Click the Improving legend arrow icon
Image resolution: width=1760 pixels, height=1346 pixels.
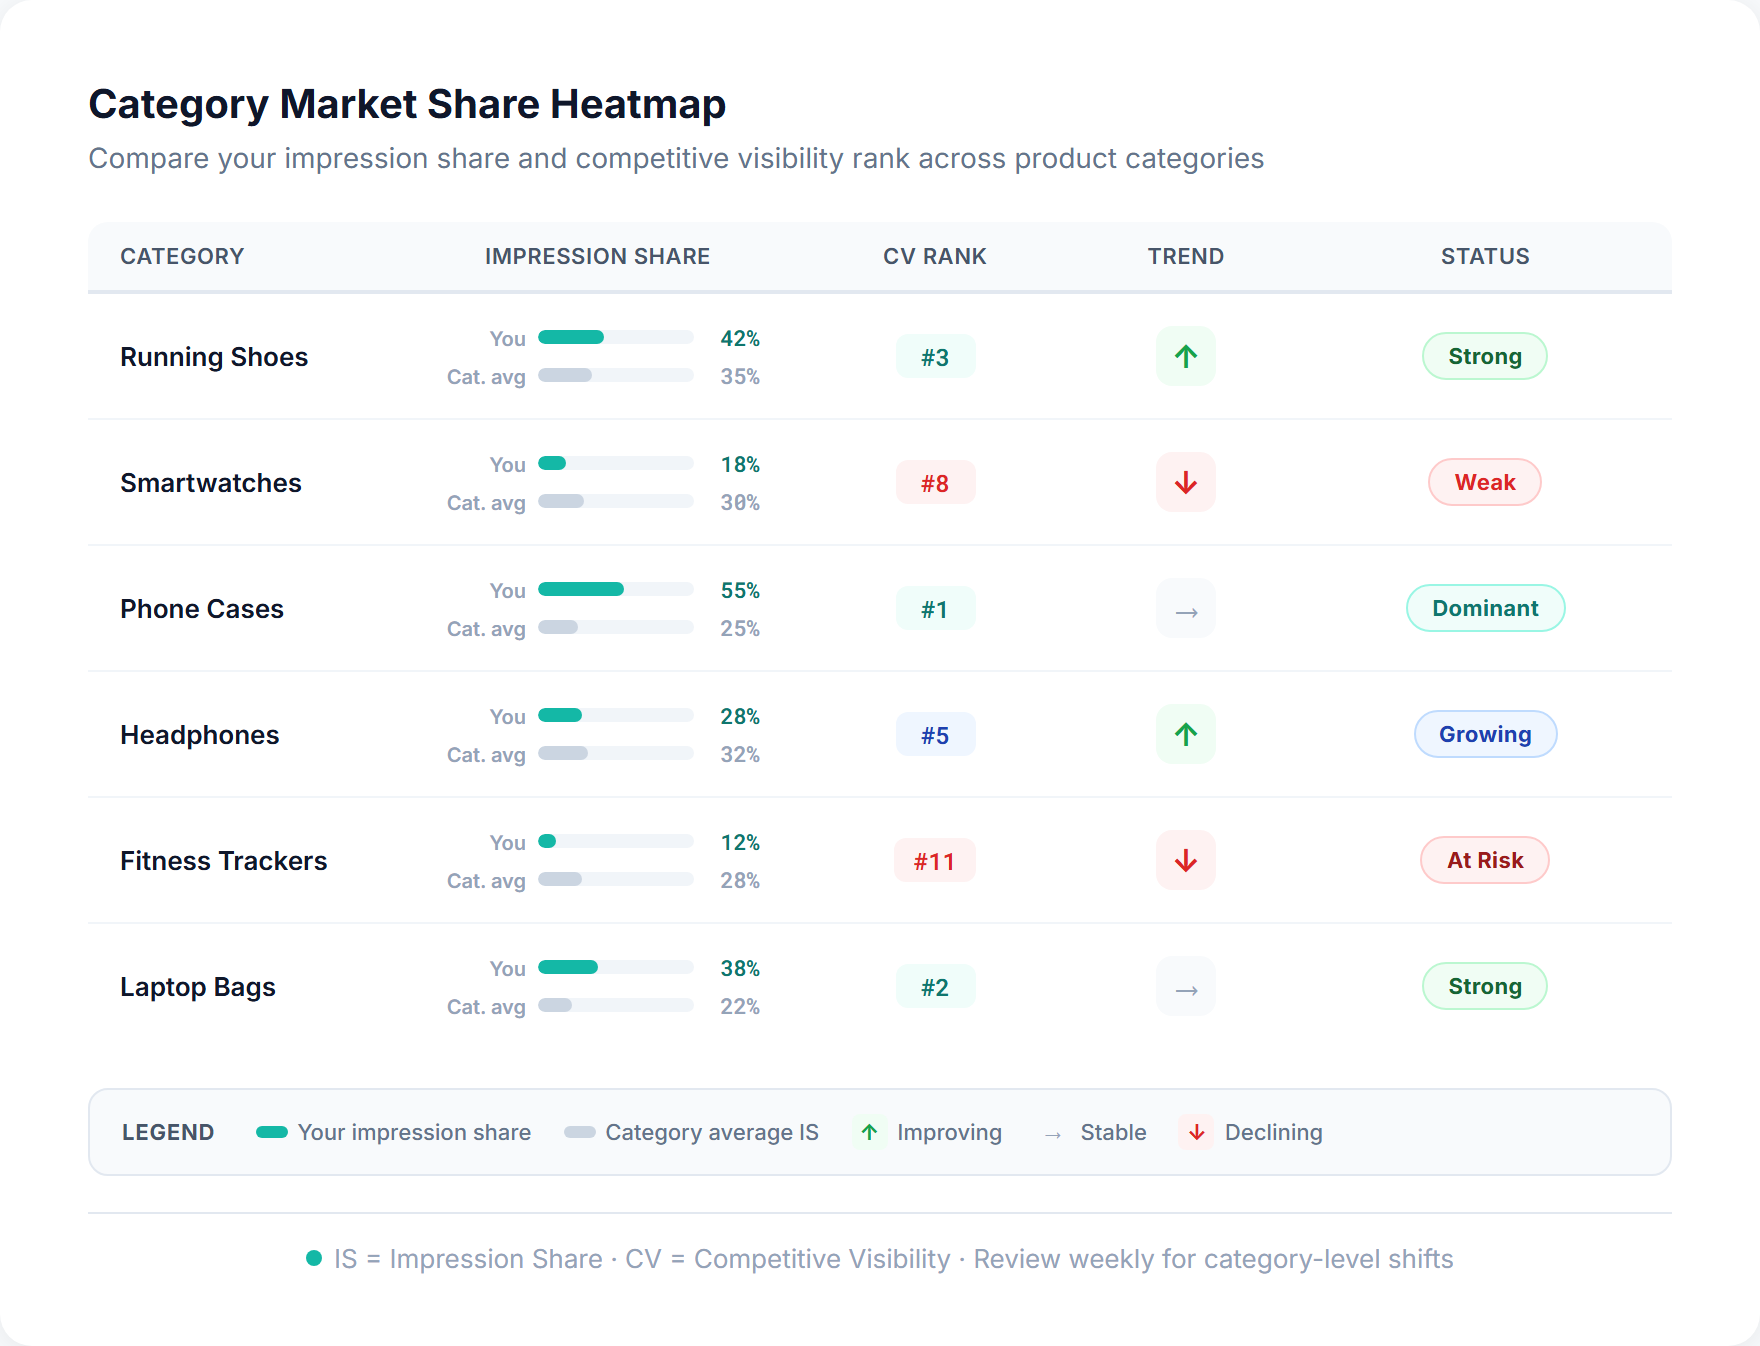click(869, 1132)
